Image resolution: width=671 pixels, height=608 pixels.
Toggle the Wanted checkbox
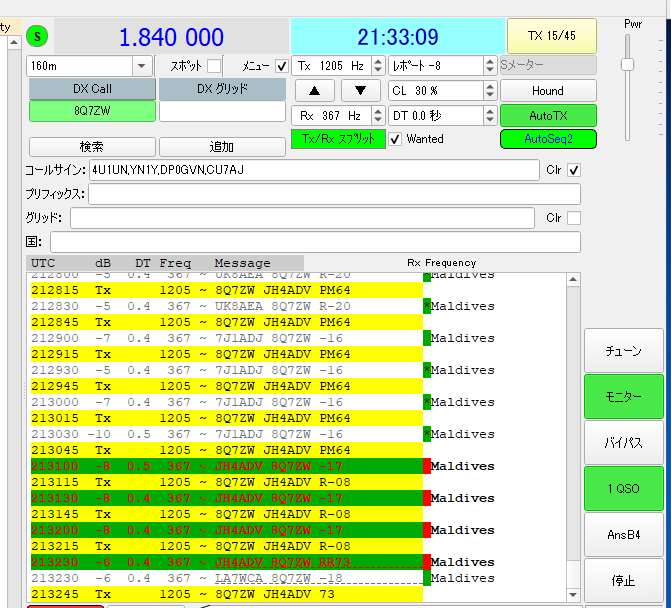click(395, 139)
